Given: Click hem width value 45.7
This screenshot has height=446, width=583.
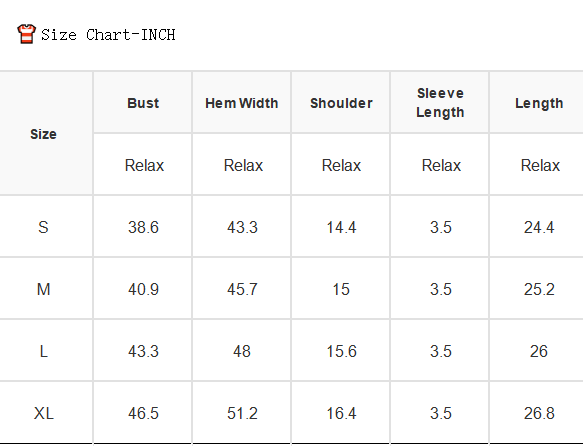Looking at the screenshot, I should coord(242,289).
